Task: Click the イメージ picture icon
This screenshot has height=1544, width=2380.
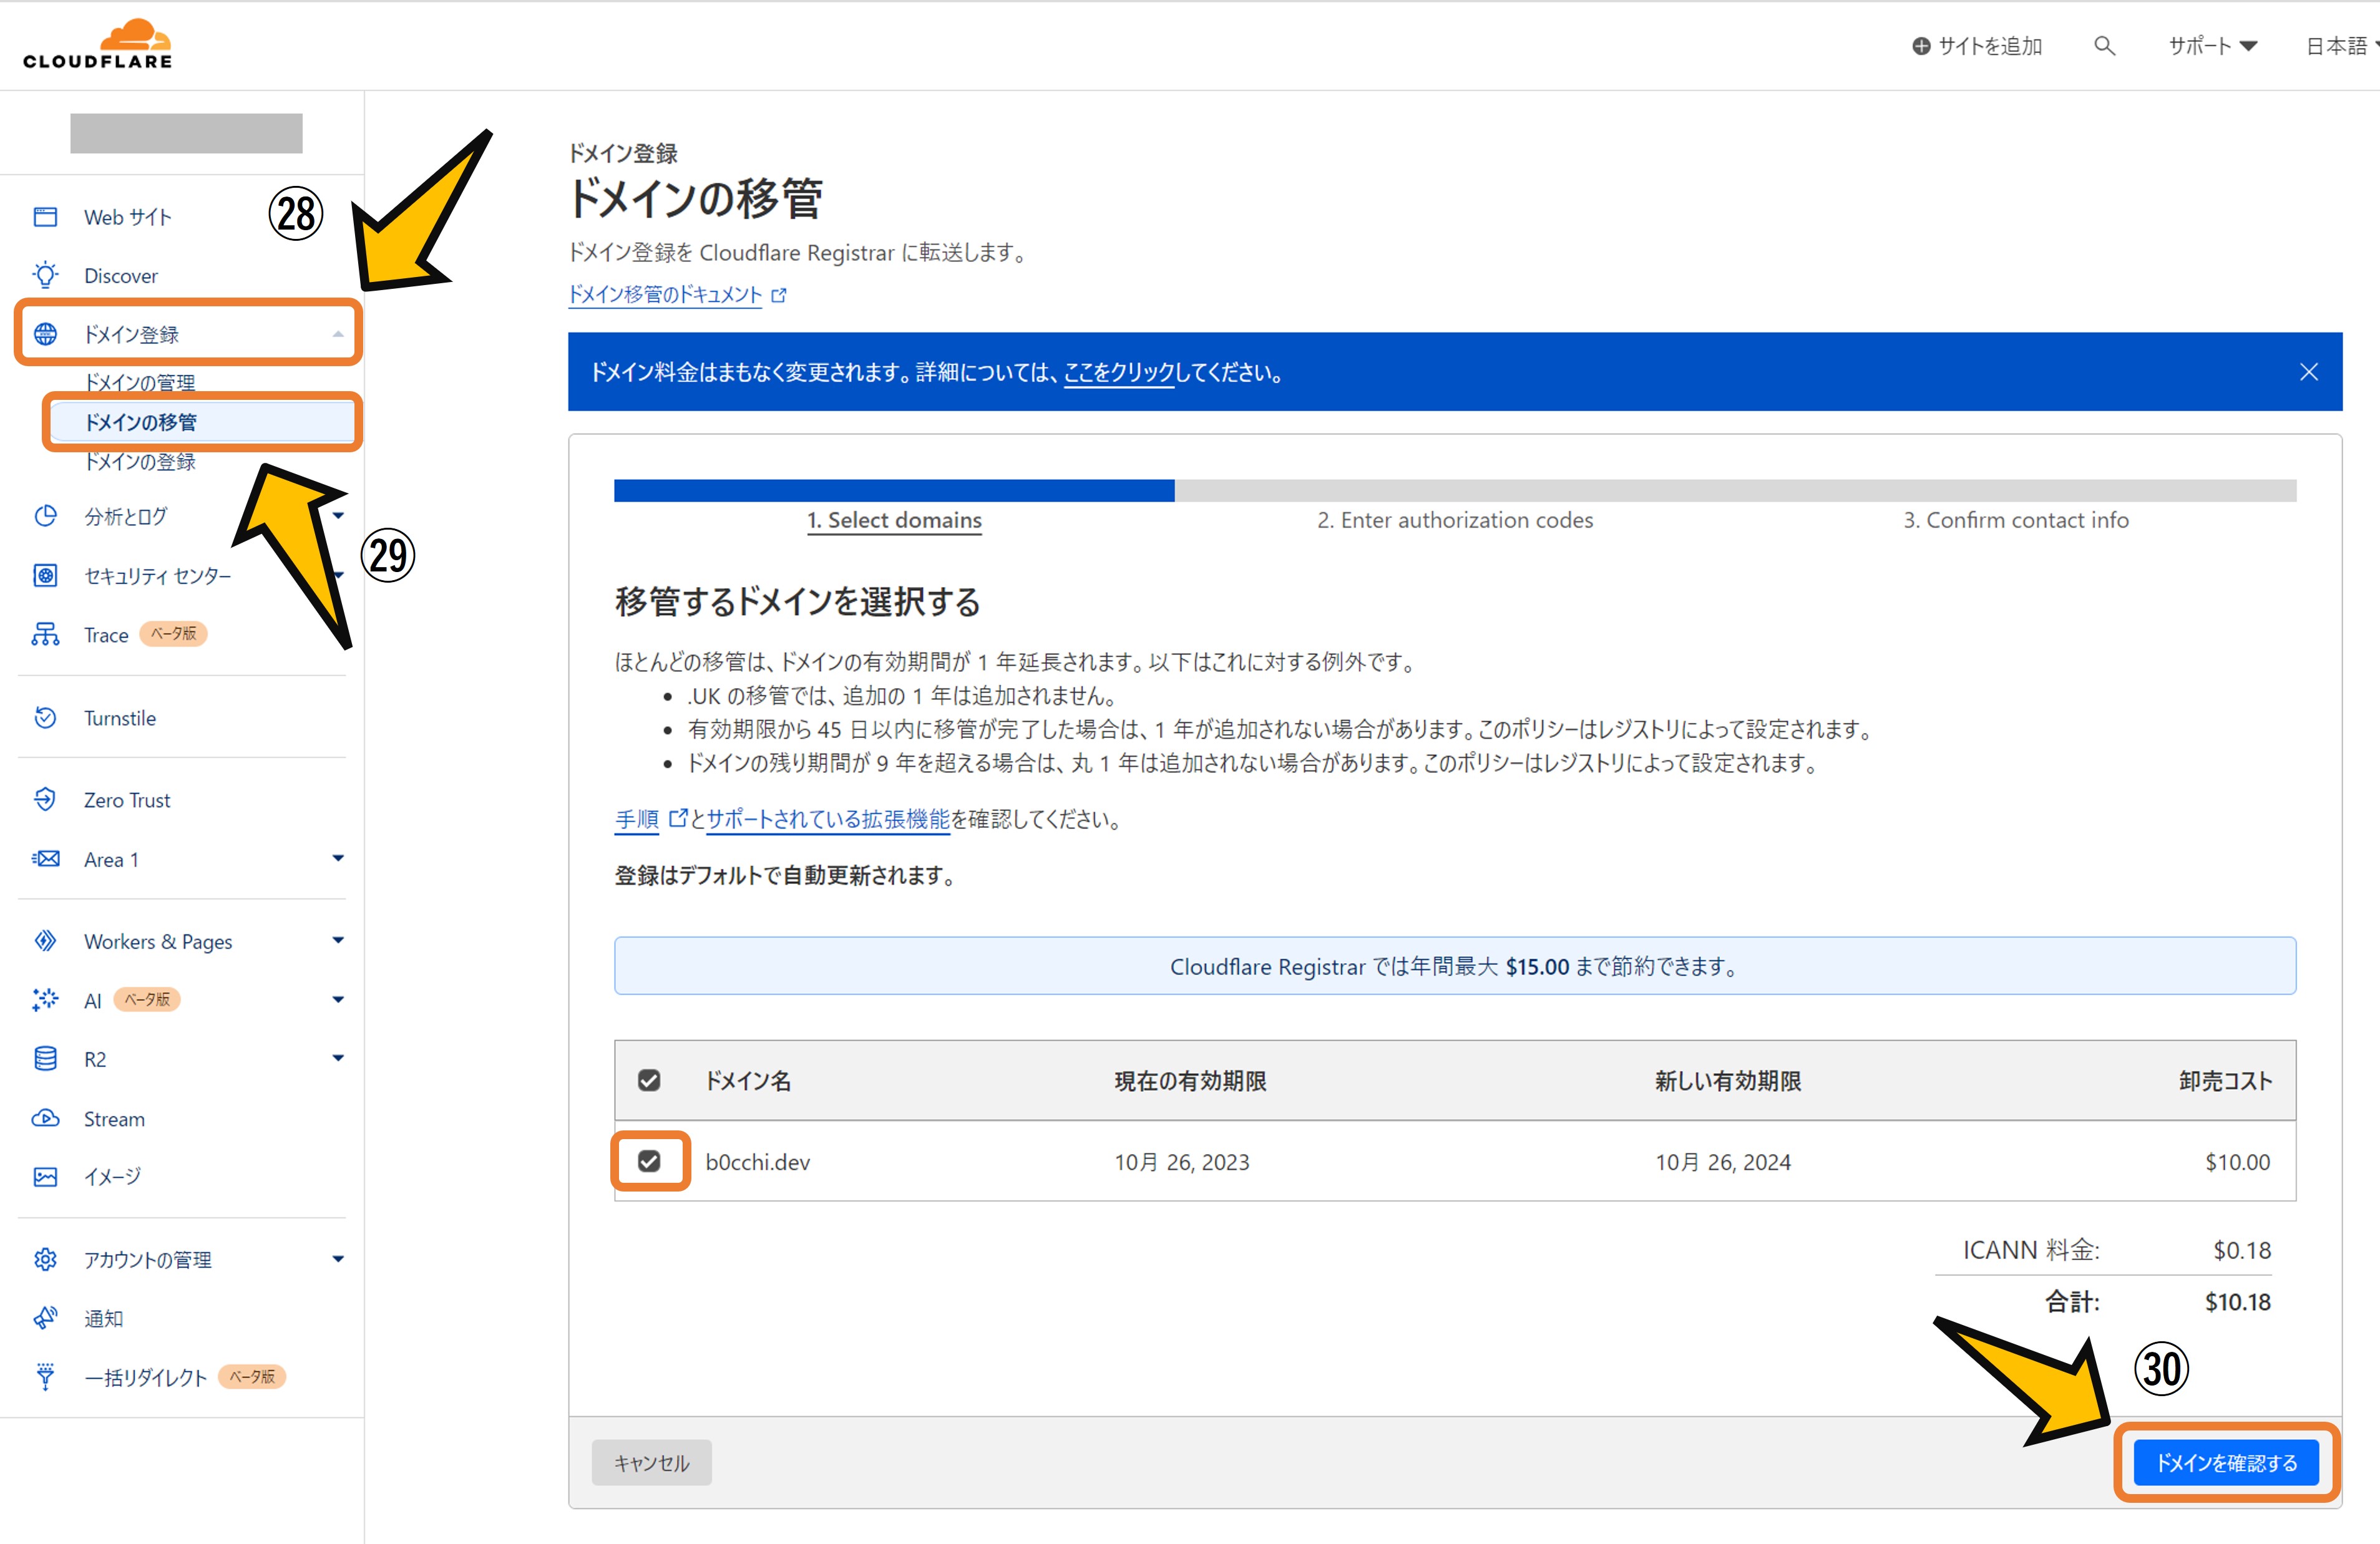Action: [45, 1176]
